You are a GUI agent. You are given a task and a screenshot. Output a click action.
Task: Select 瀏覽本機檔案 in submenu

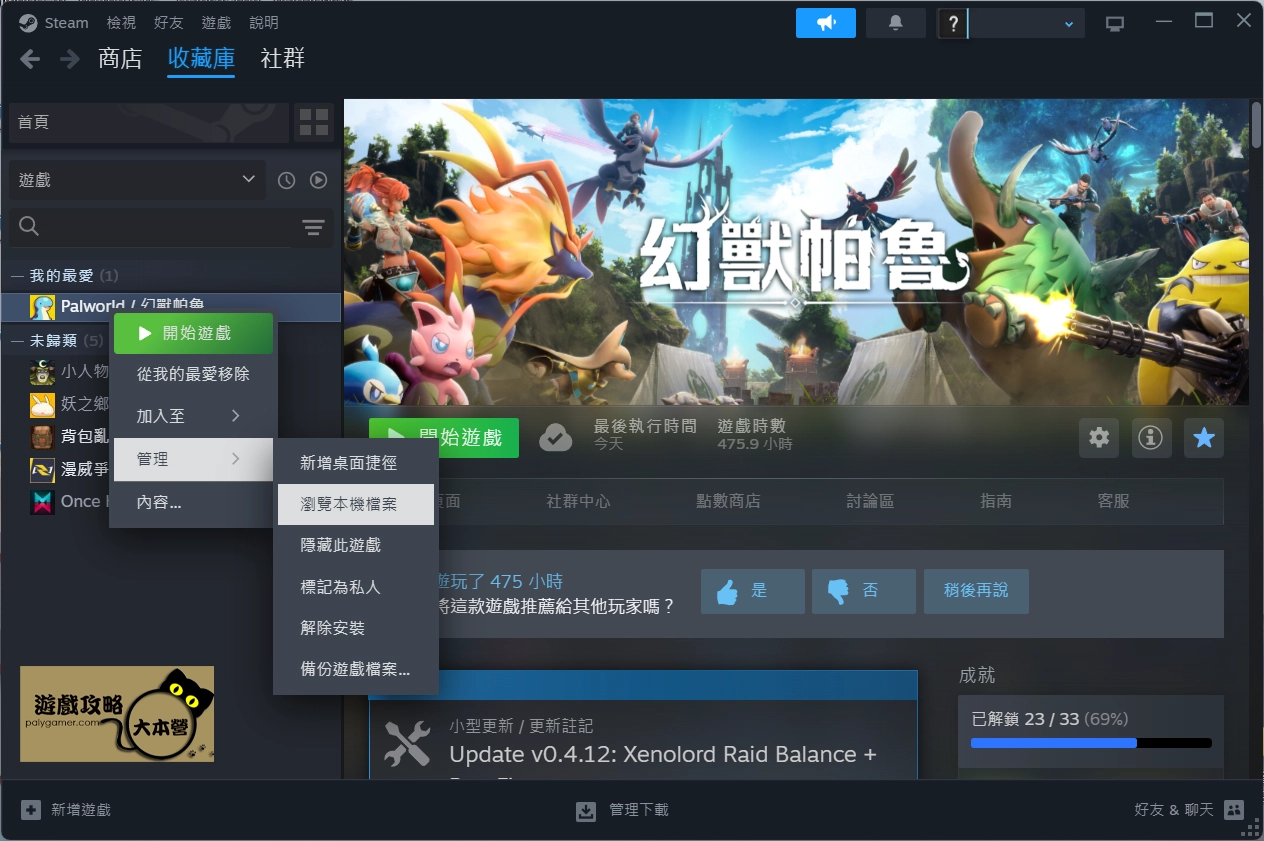point(356,504)
